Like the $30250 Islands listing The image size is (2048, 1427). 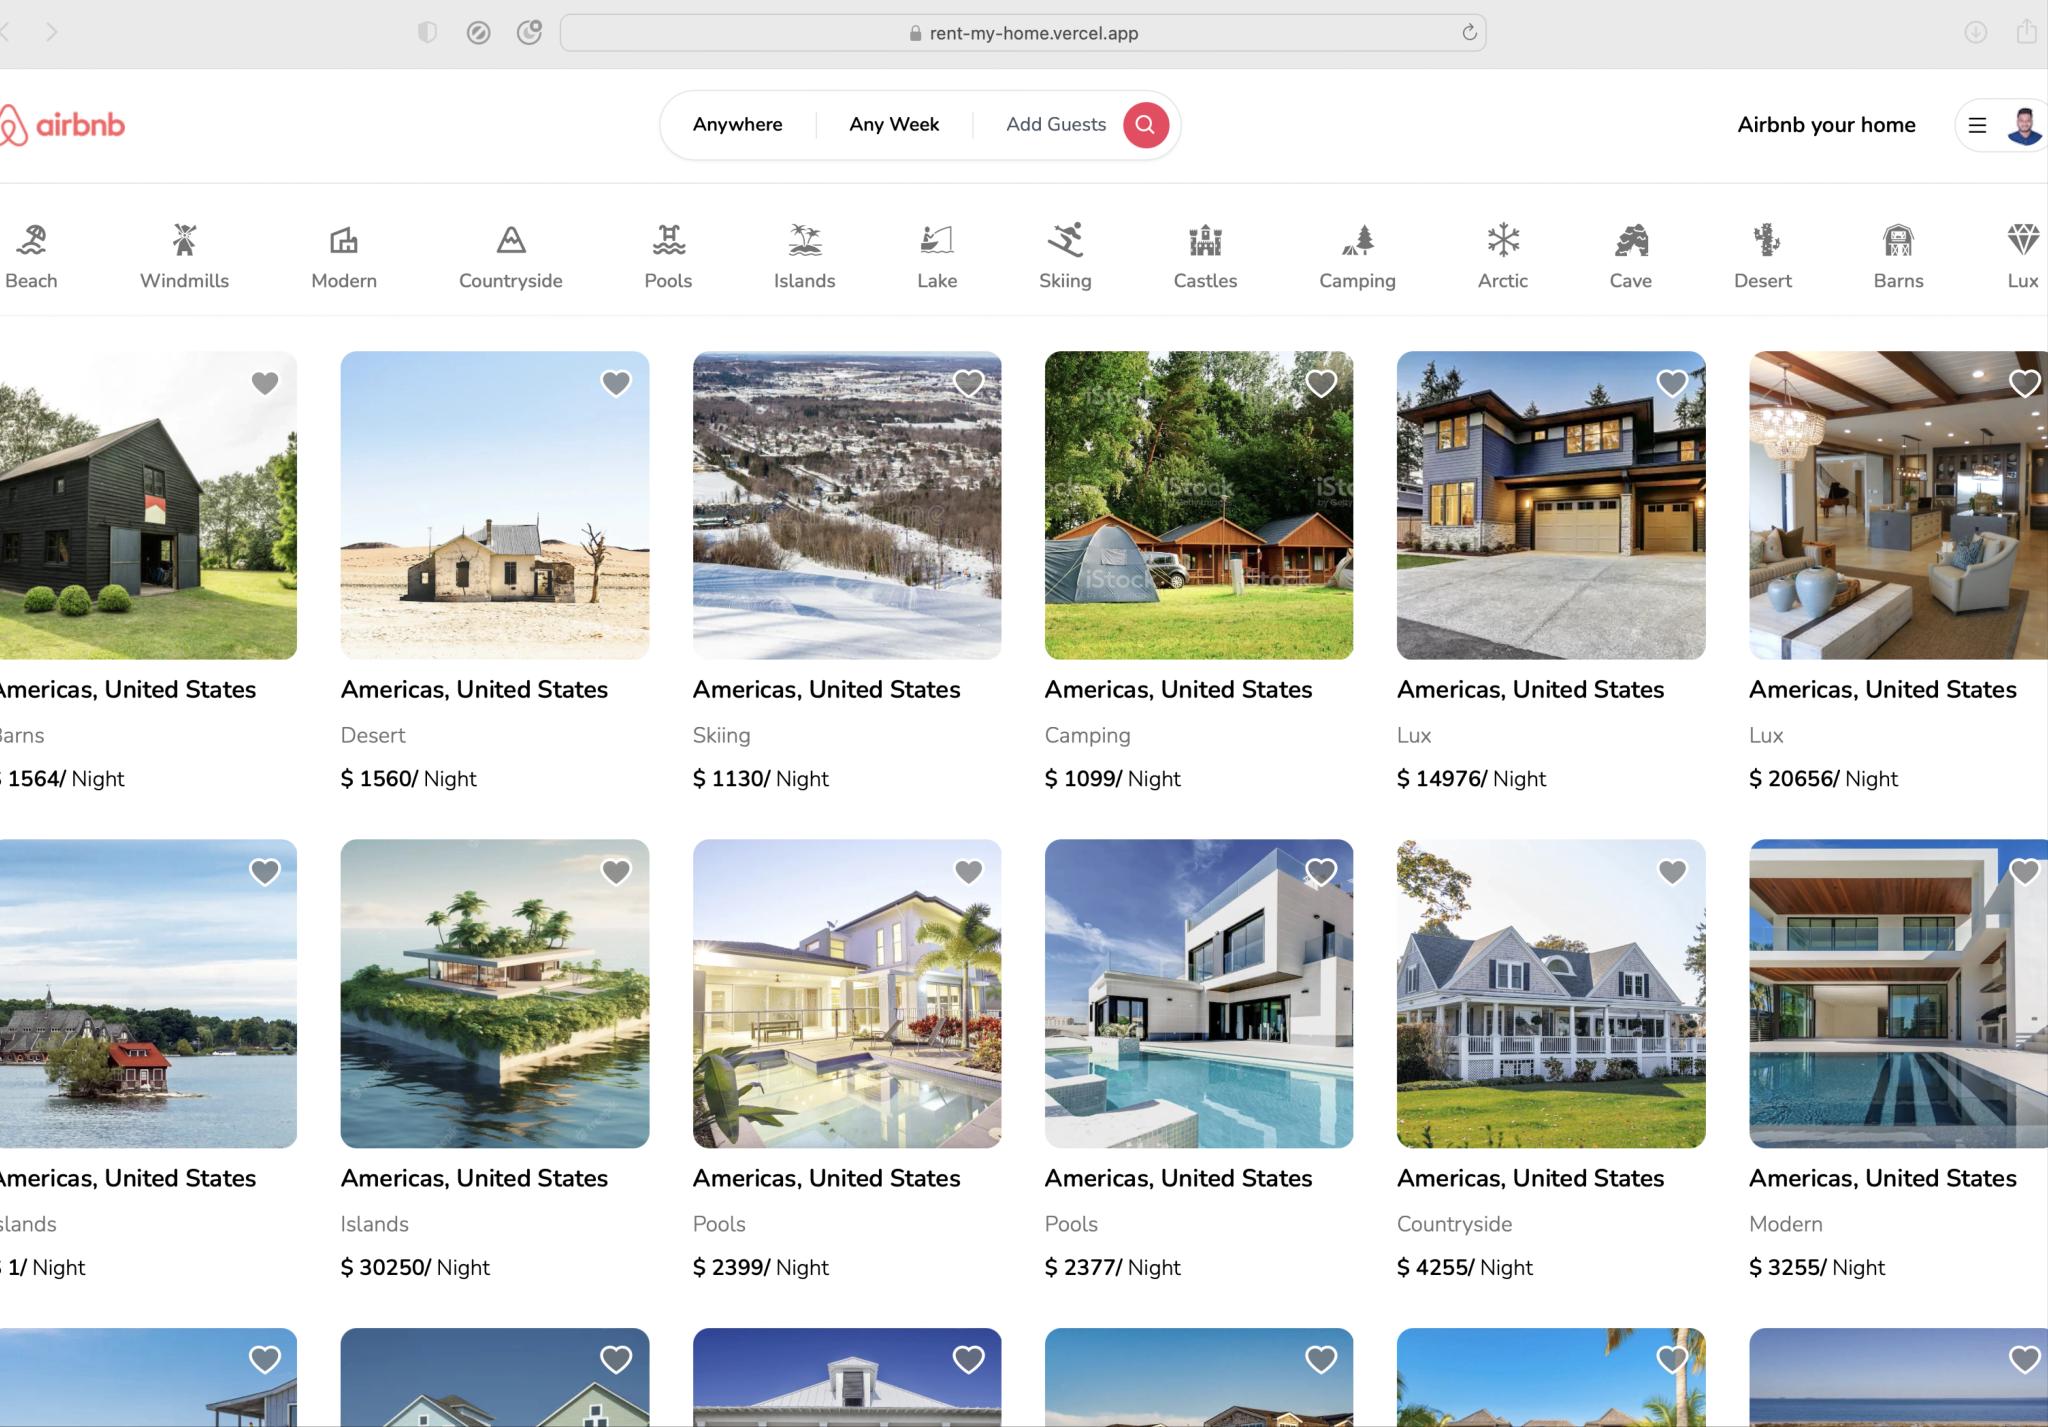[616, 872]
